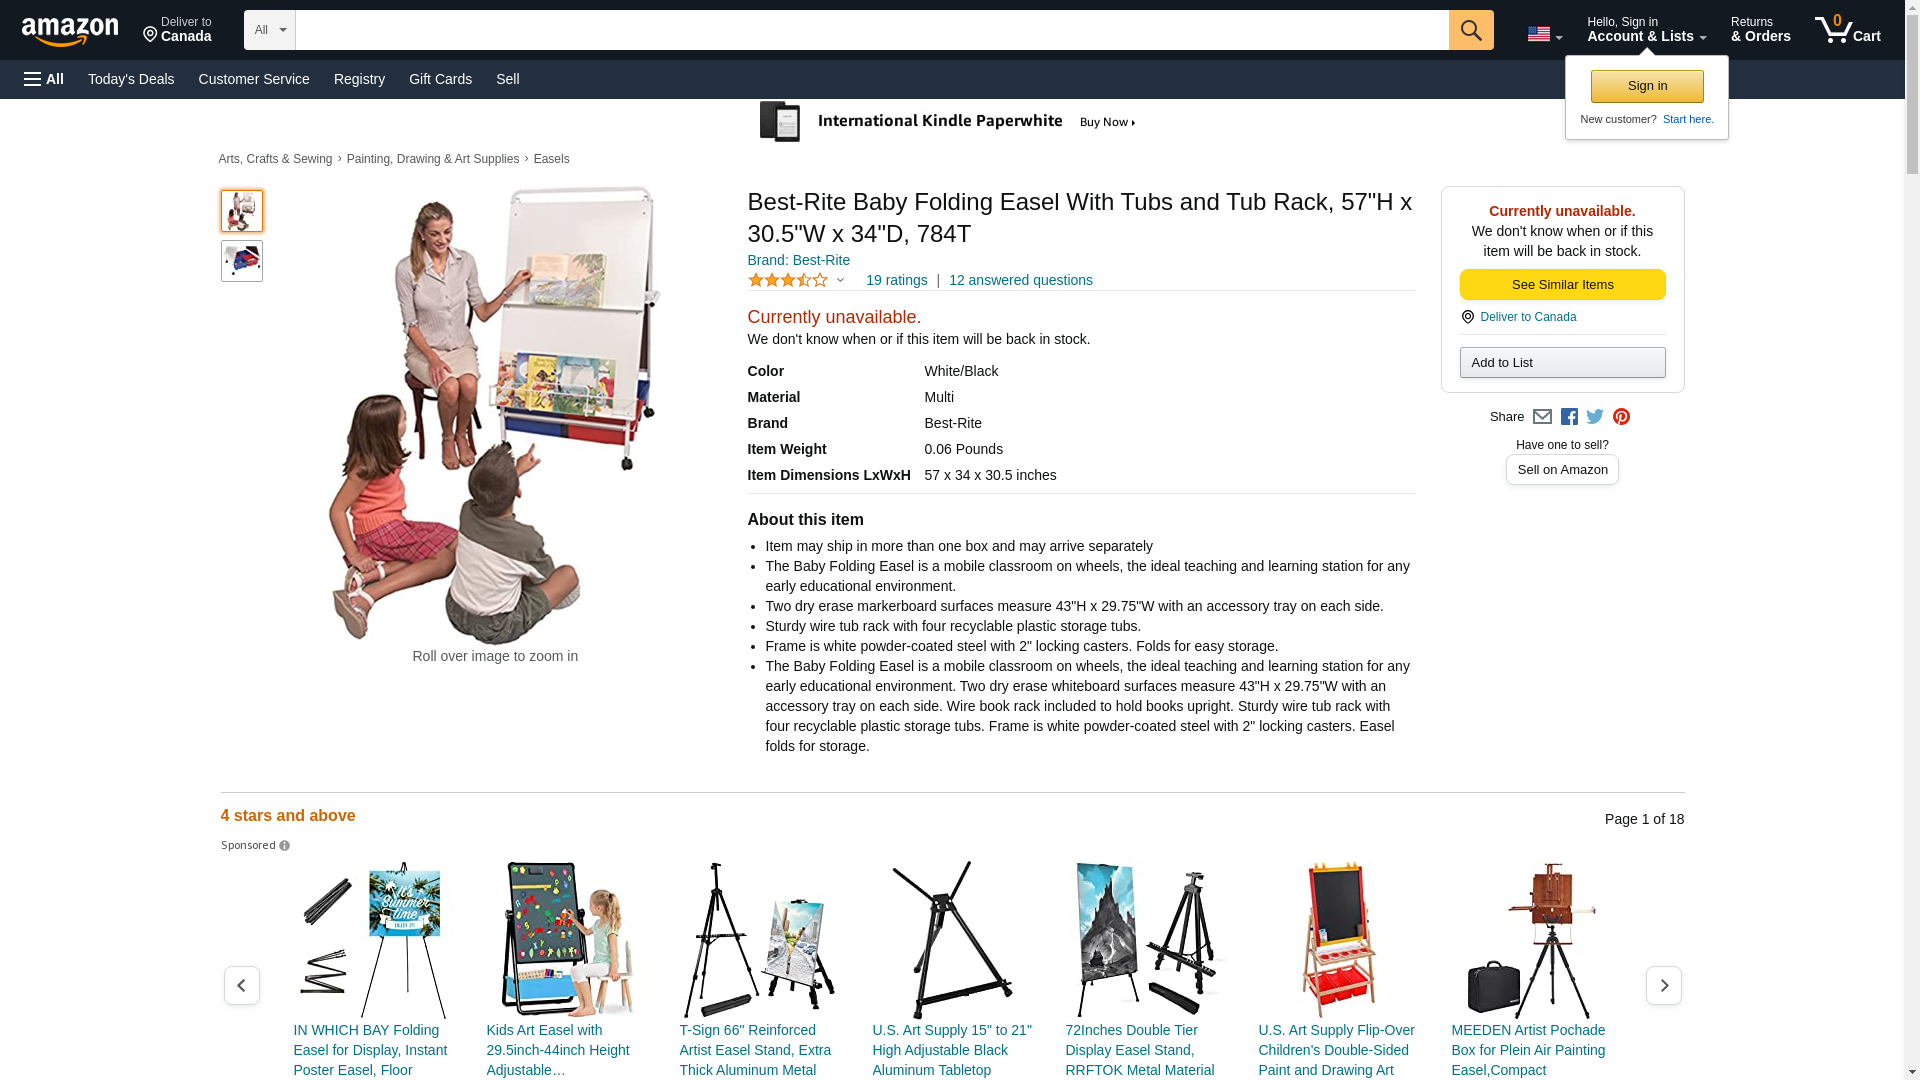Open the shopping cart icon
Viewport: 1920px width, 1080px height.
(1847, 29)
